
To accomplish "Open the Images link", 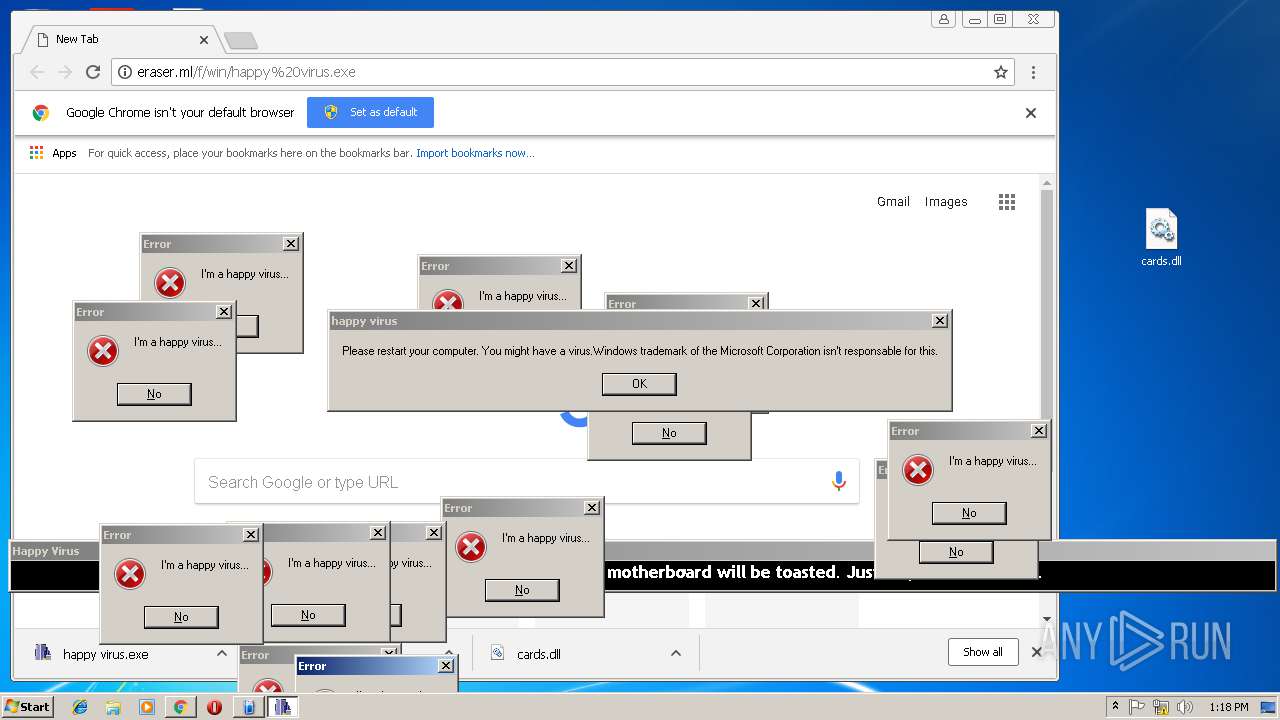I will (946, 201).
